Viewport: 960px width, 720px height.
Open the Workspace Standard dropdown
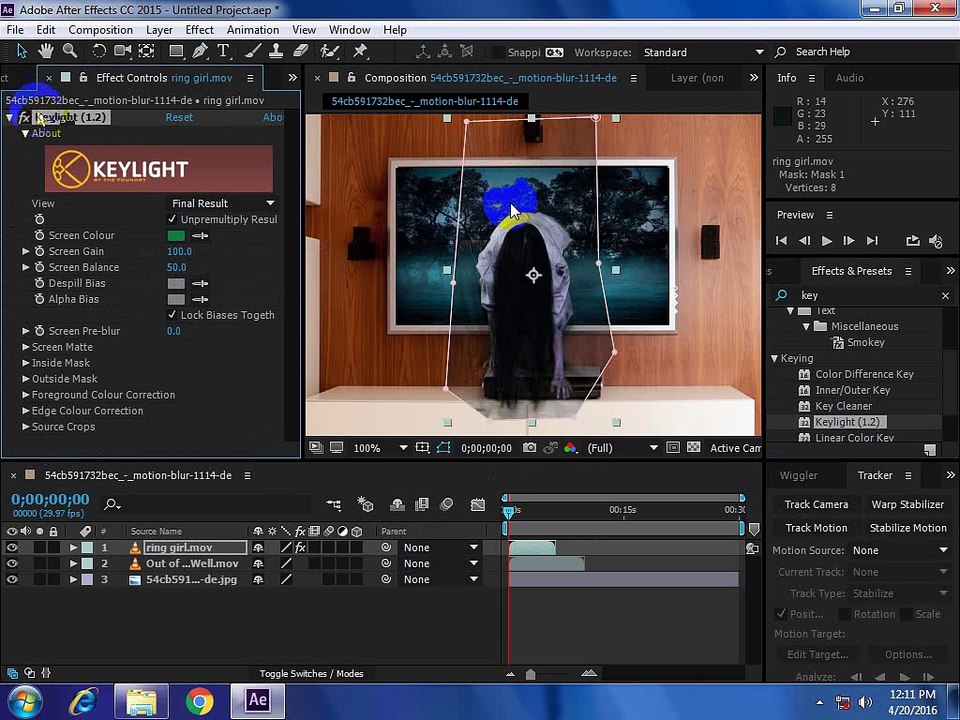point(702,53)
